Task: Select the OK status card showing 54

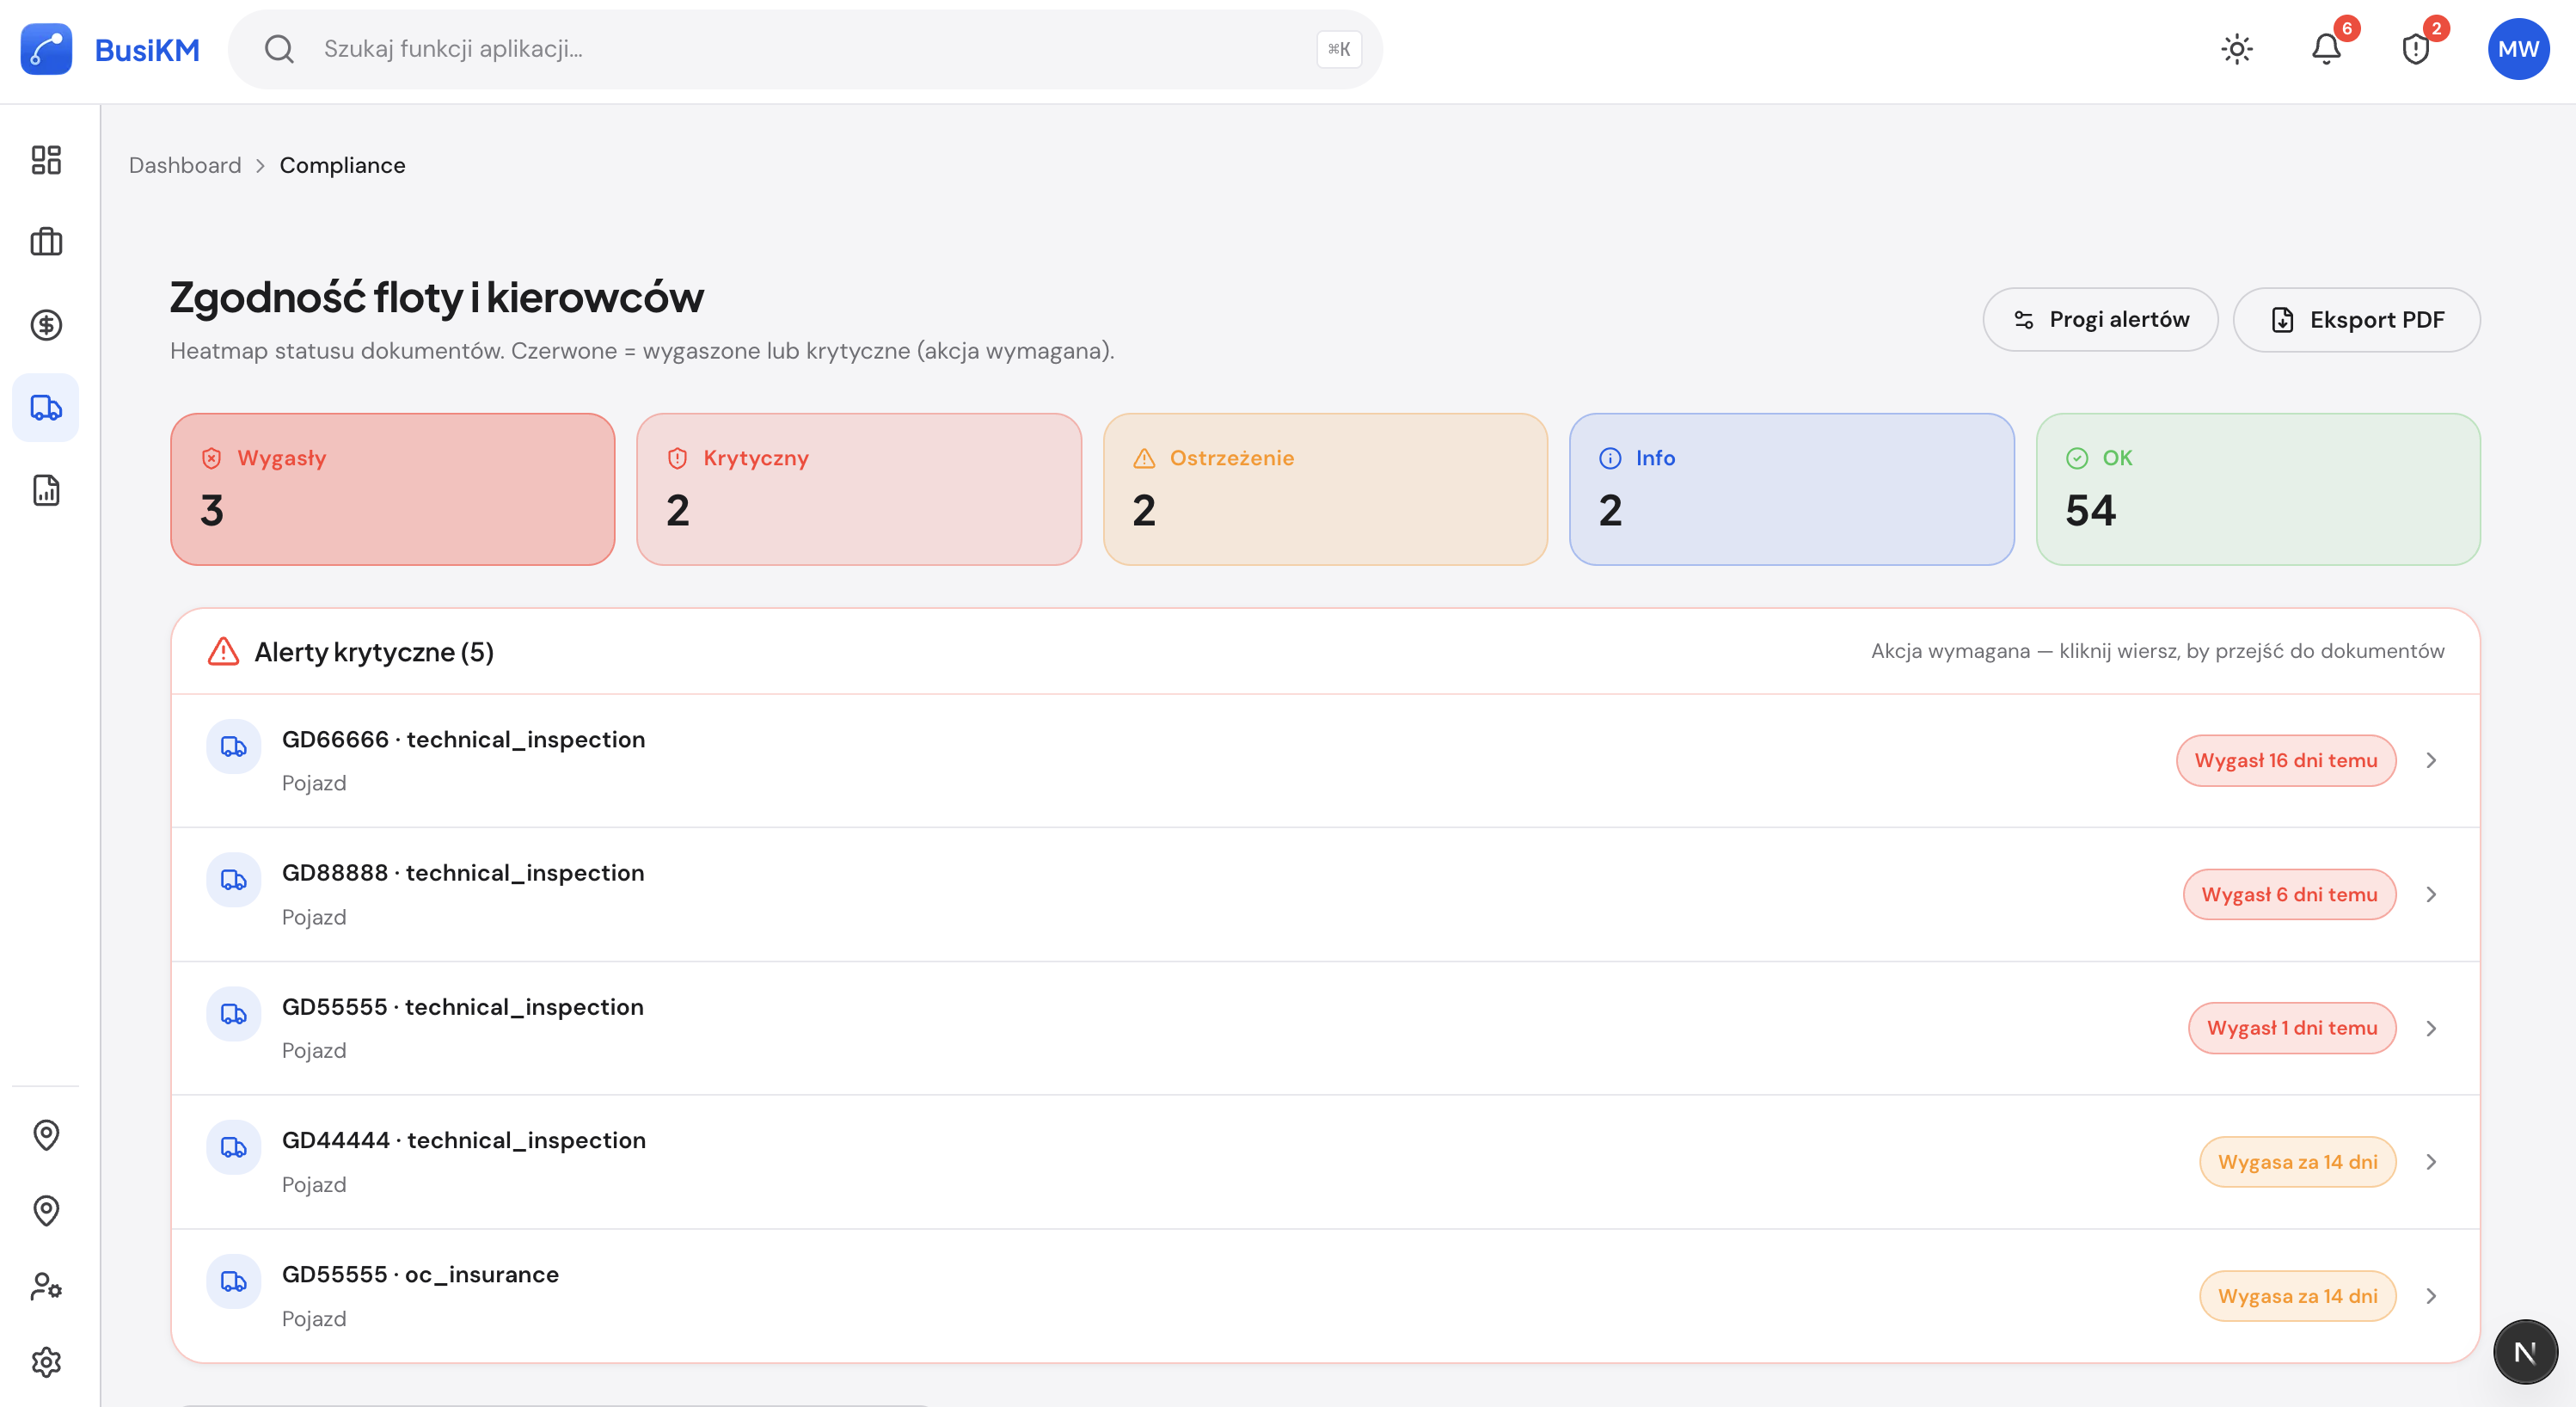Action: click(2258, 489)
